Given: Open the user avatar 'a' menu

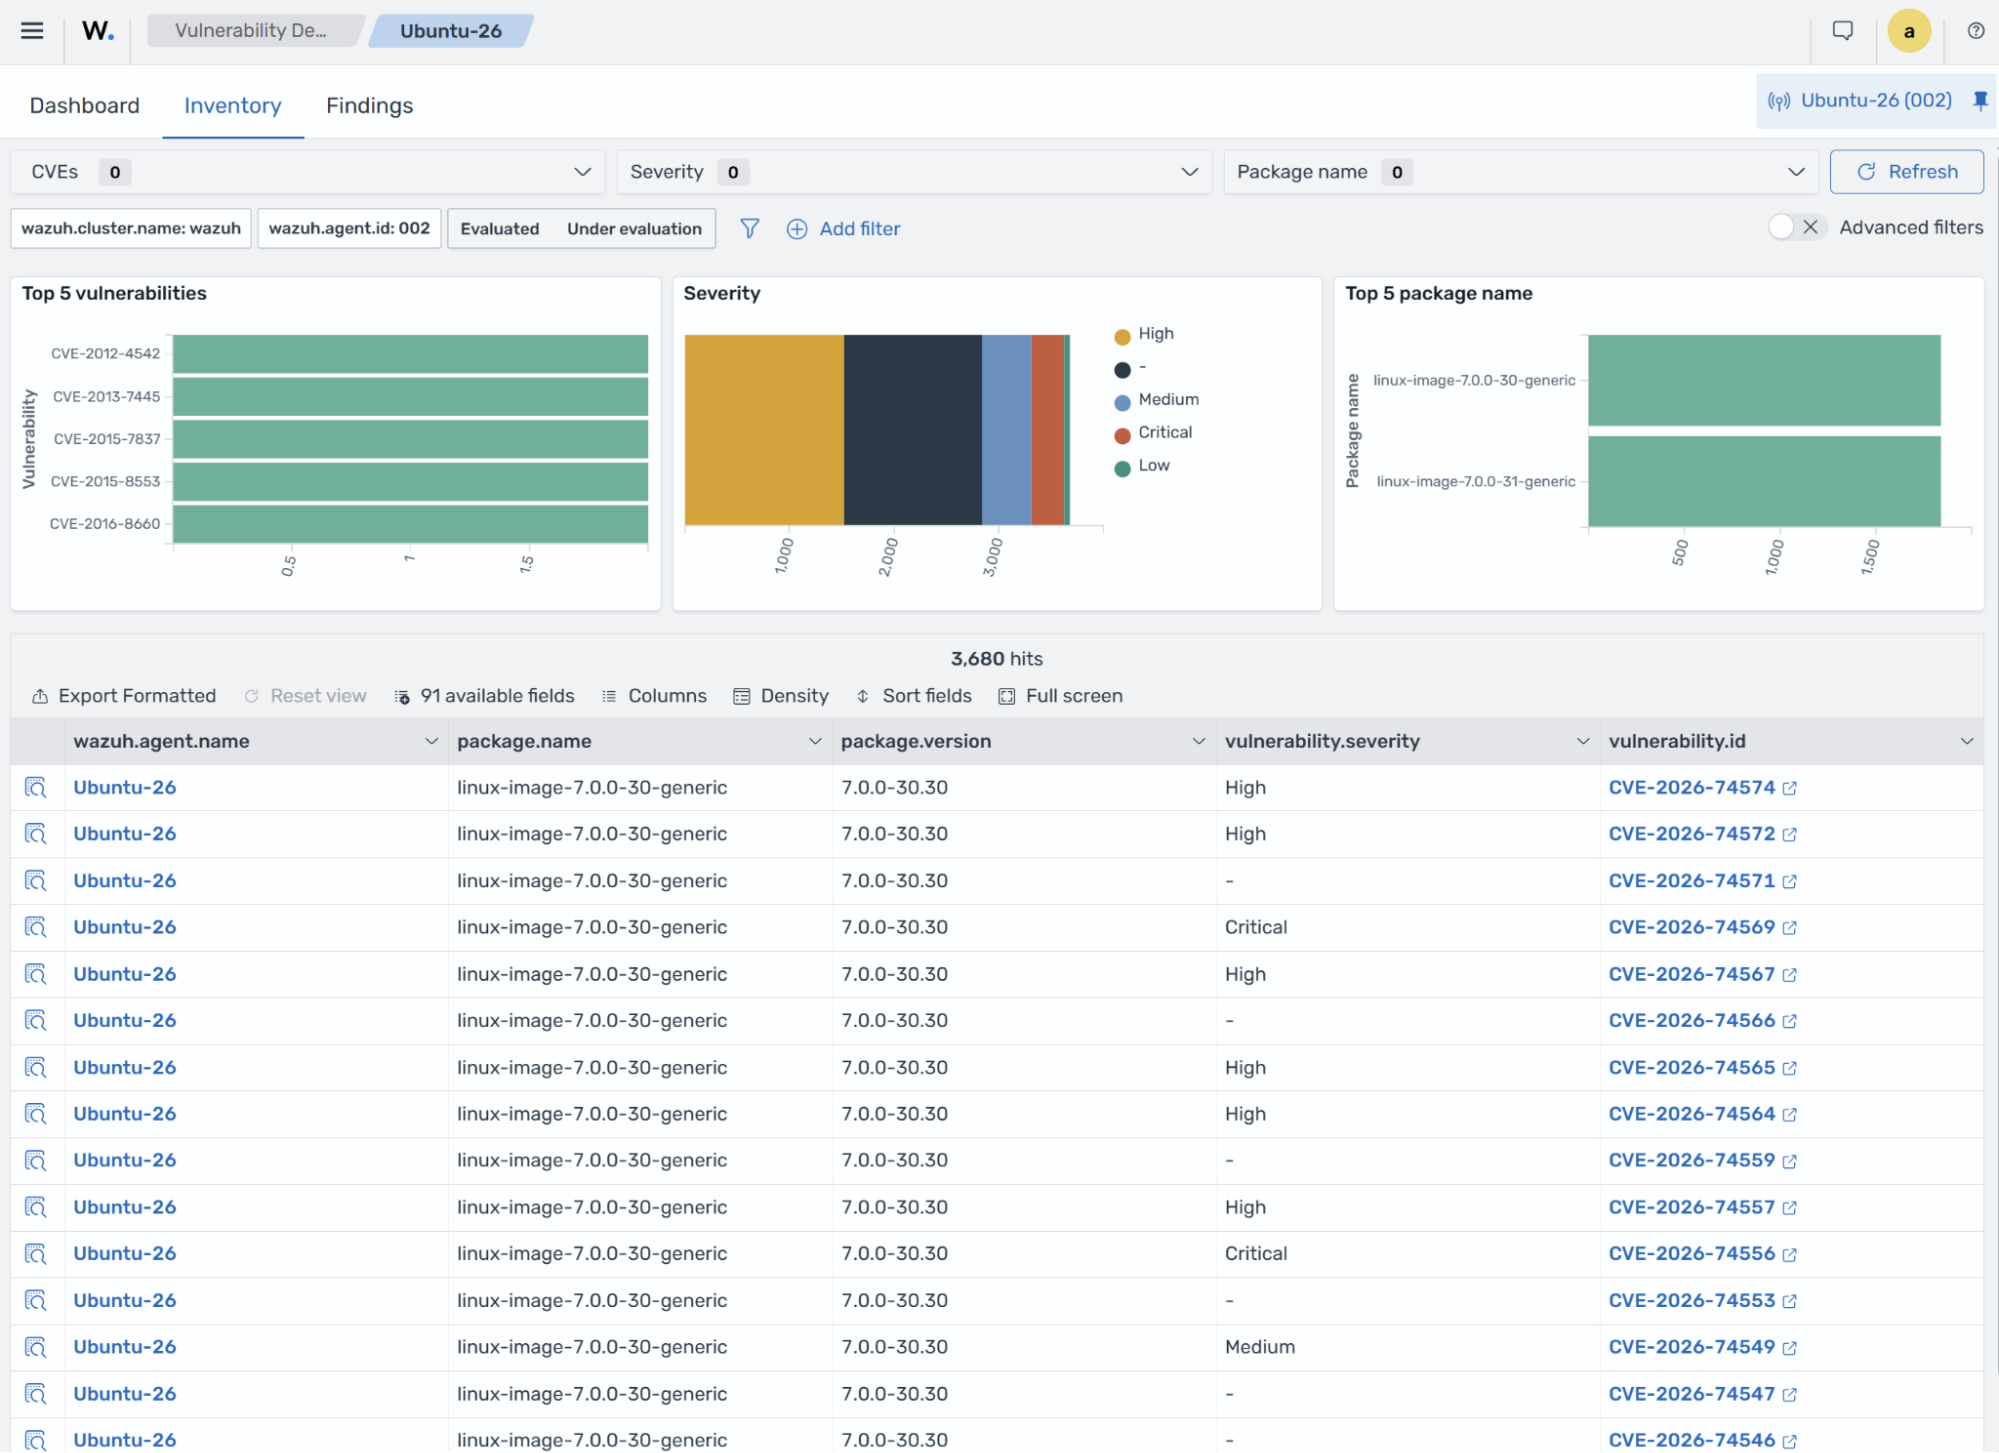Looking at the screenshot, I should click(x=1908, y=31).
